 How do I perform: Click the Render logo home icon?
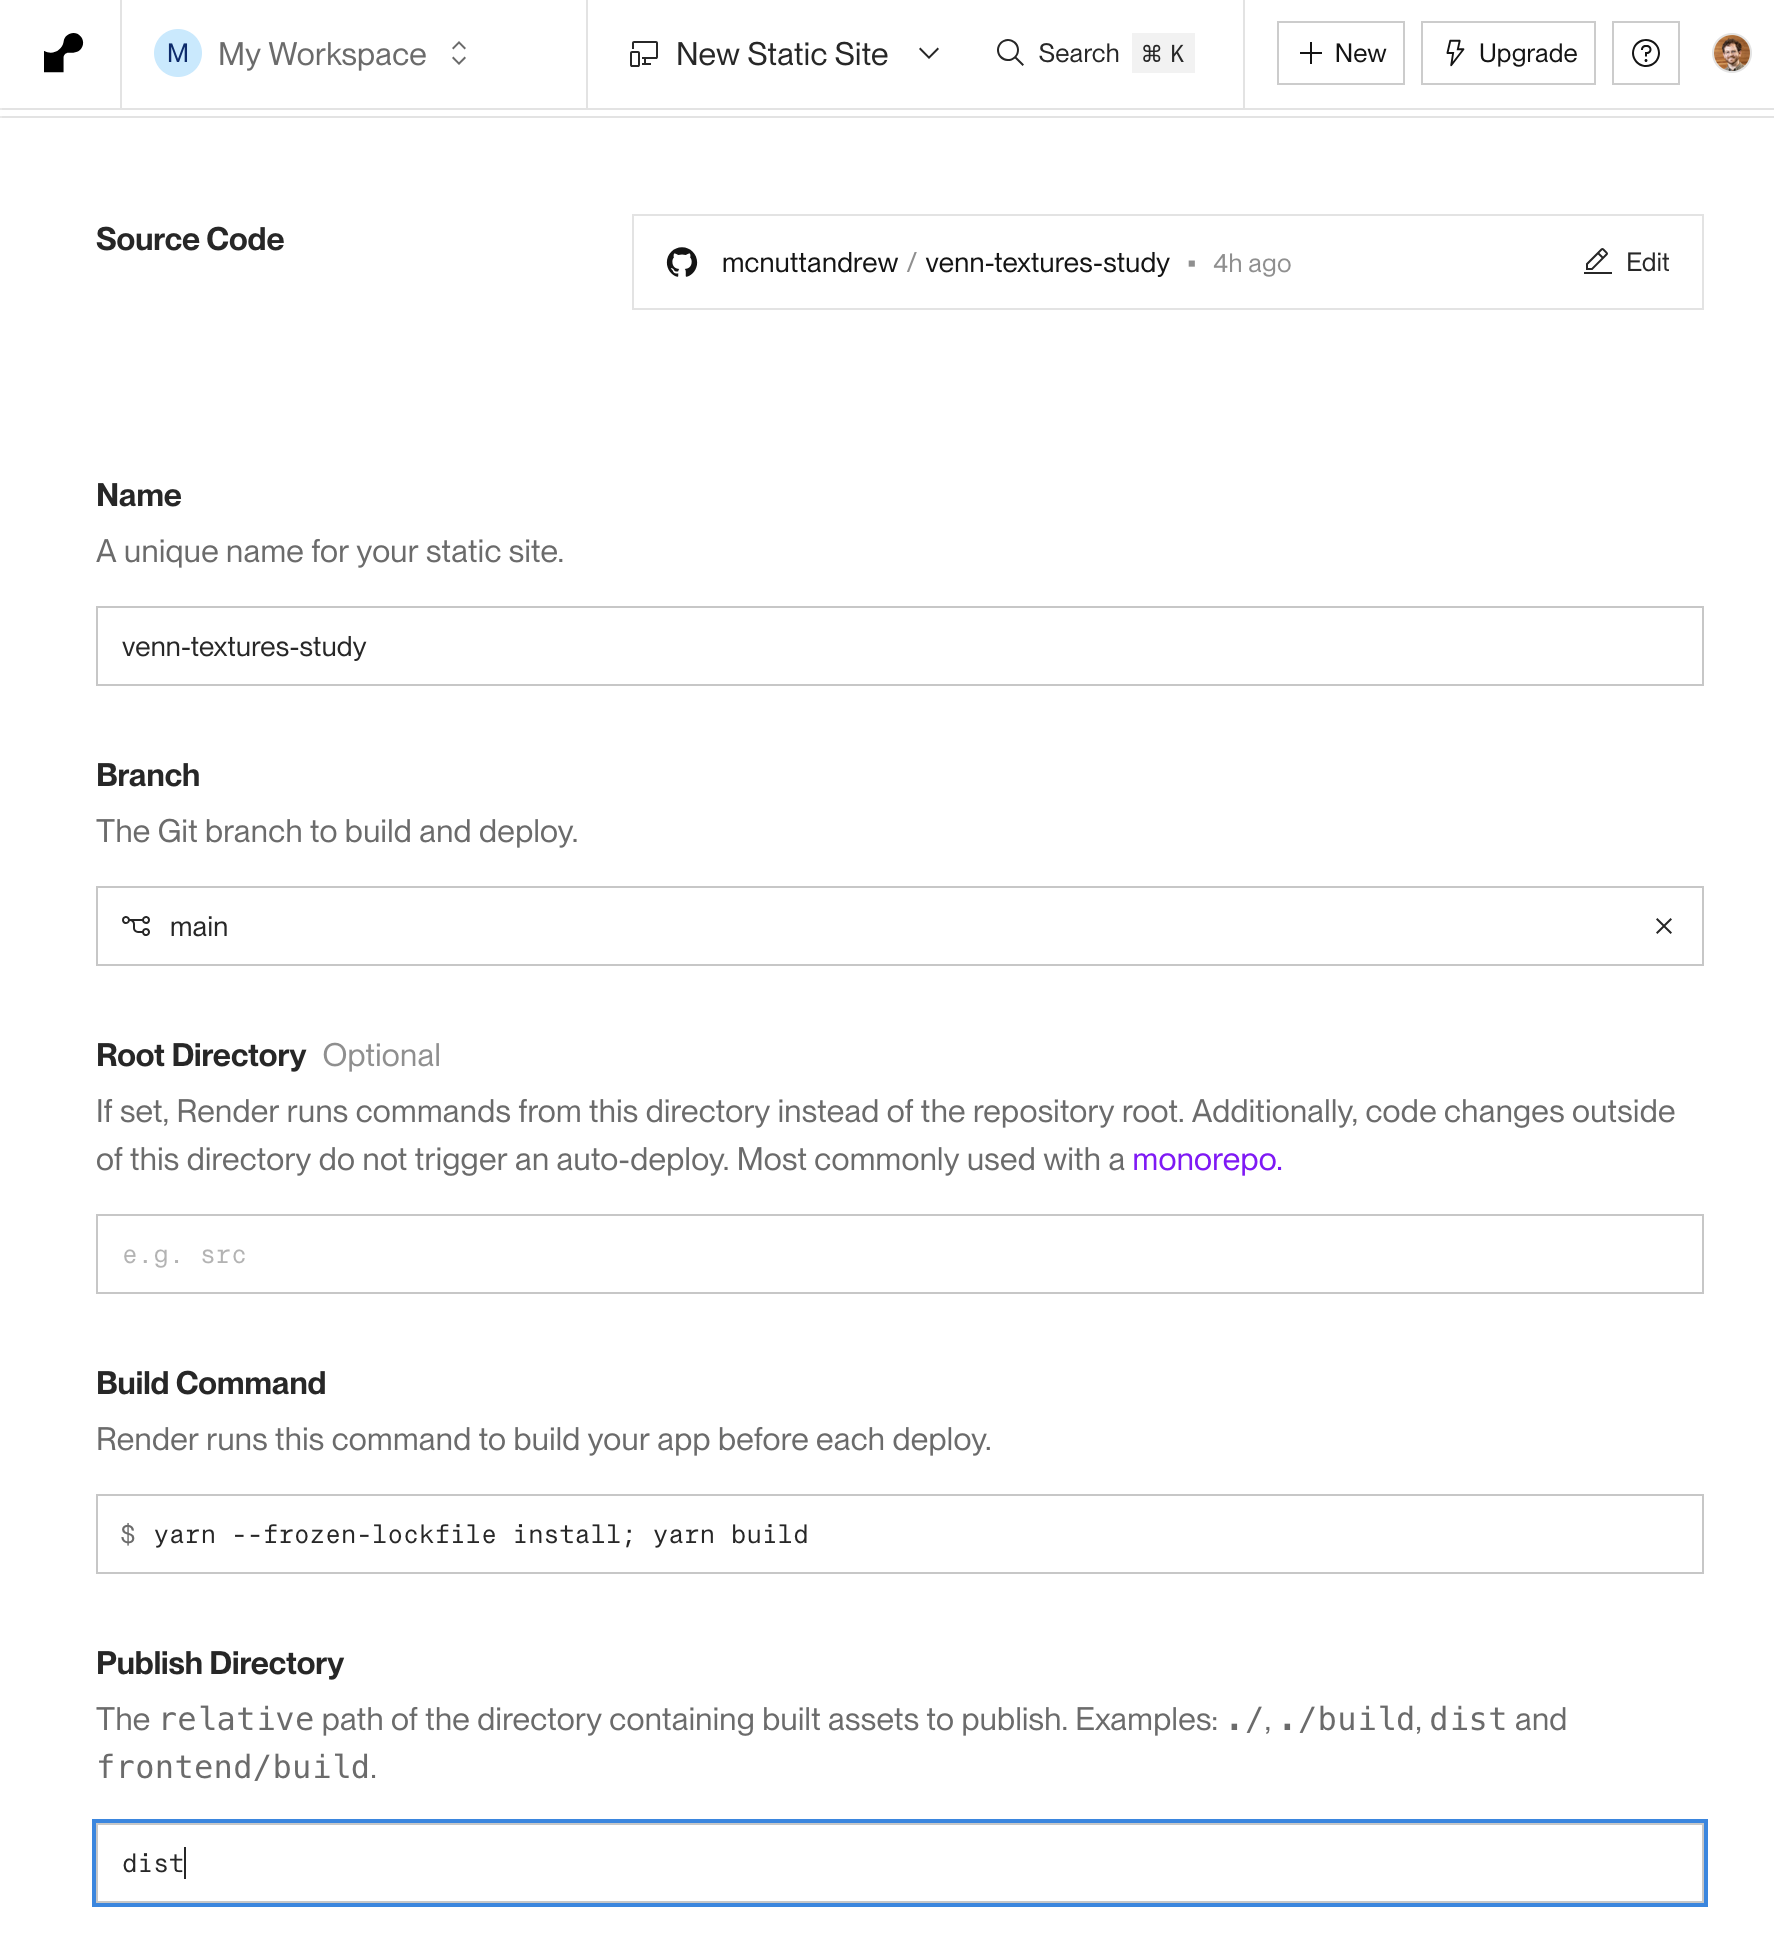[x=63, y=53]
